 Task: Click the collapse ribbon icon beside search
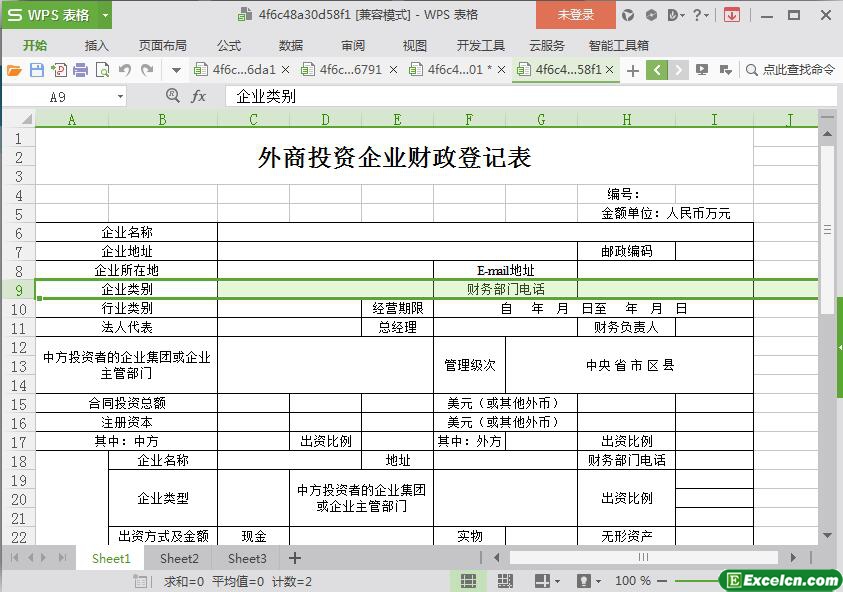(725, 70)
